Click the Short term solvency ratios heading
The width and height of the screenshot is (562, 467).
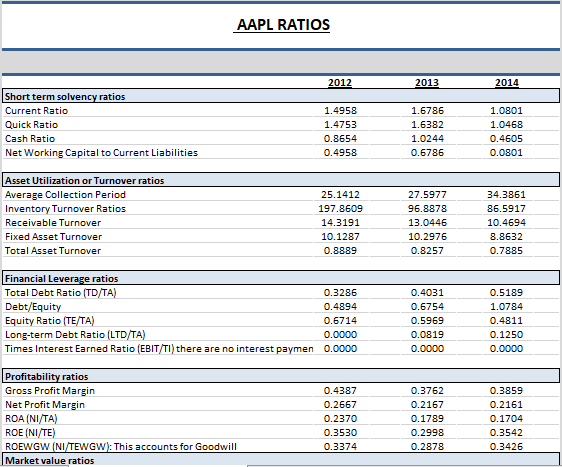click(x=65, y=97)
